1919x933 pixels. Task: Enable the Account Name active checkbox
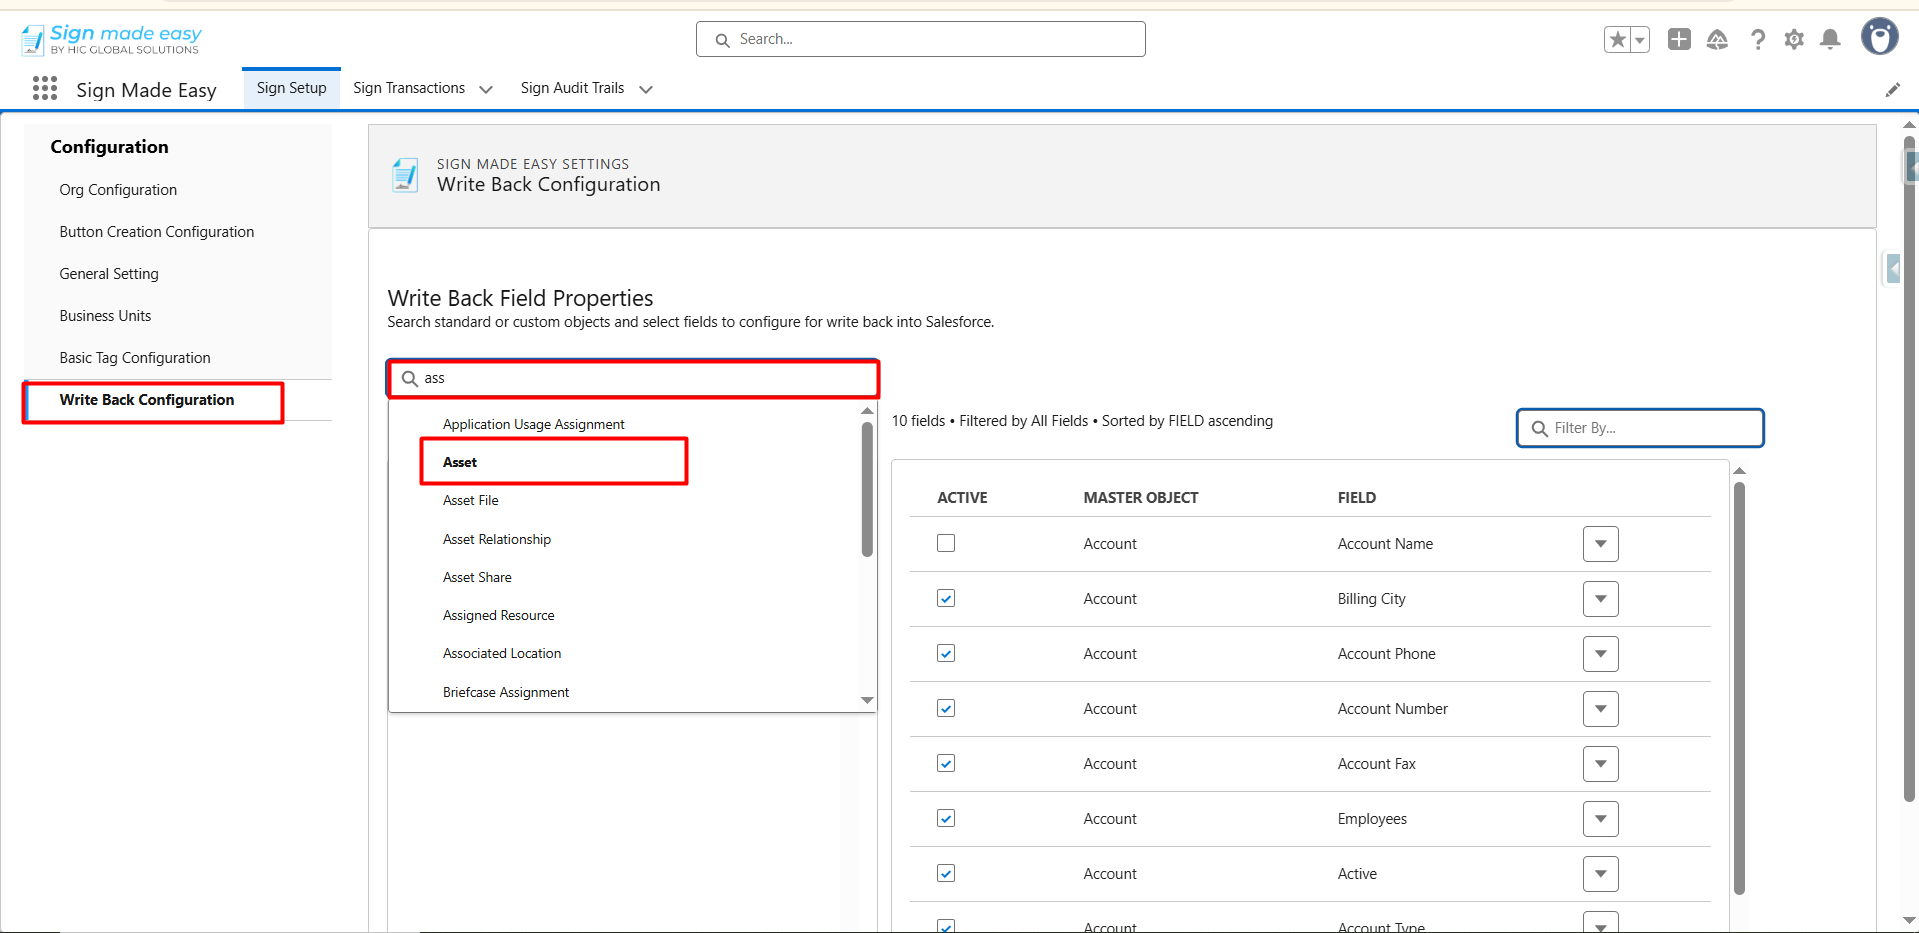(946, 543)
